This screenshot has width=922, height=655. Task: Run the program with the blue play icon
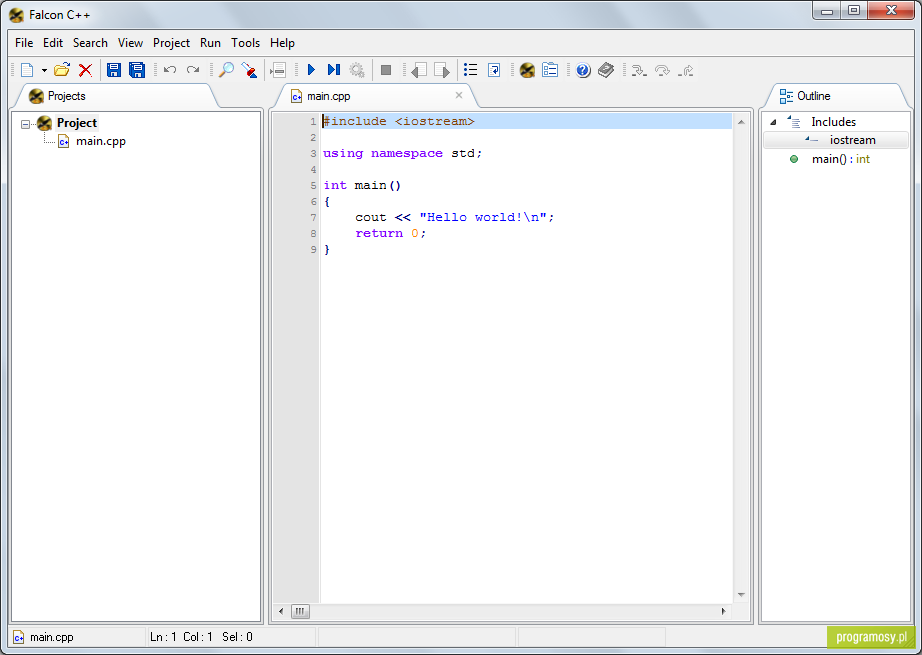pos(311,70)
